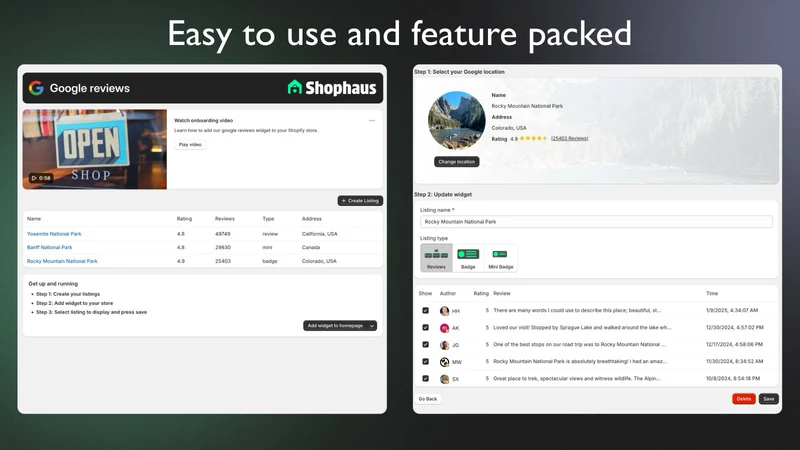
Task: Open Banff National Park listing
Action: 49,247
